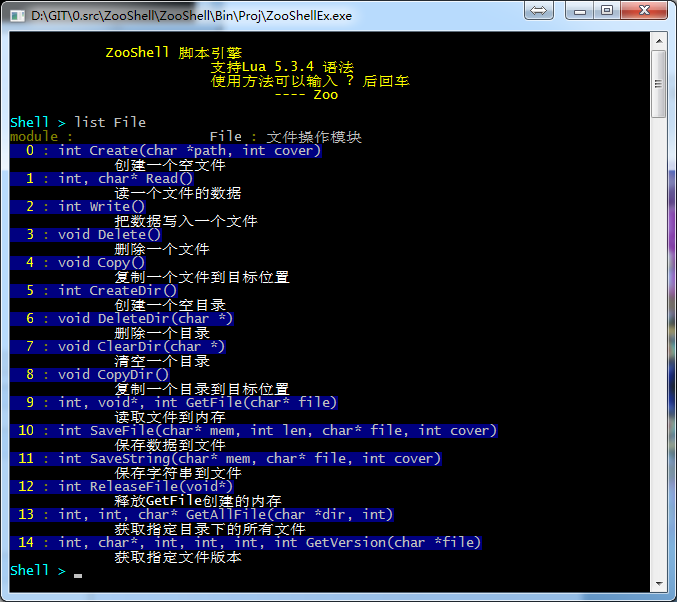Click the '清空一个目录' description
Viewport: 677px width, 602px height.
coord(162,361)
